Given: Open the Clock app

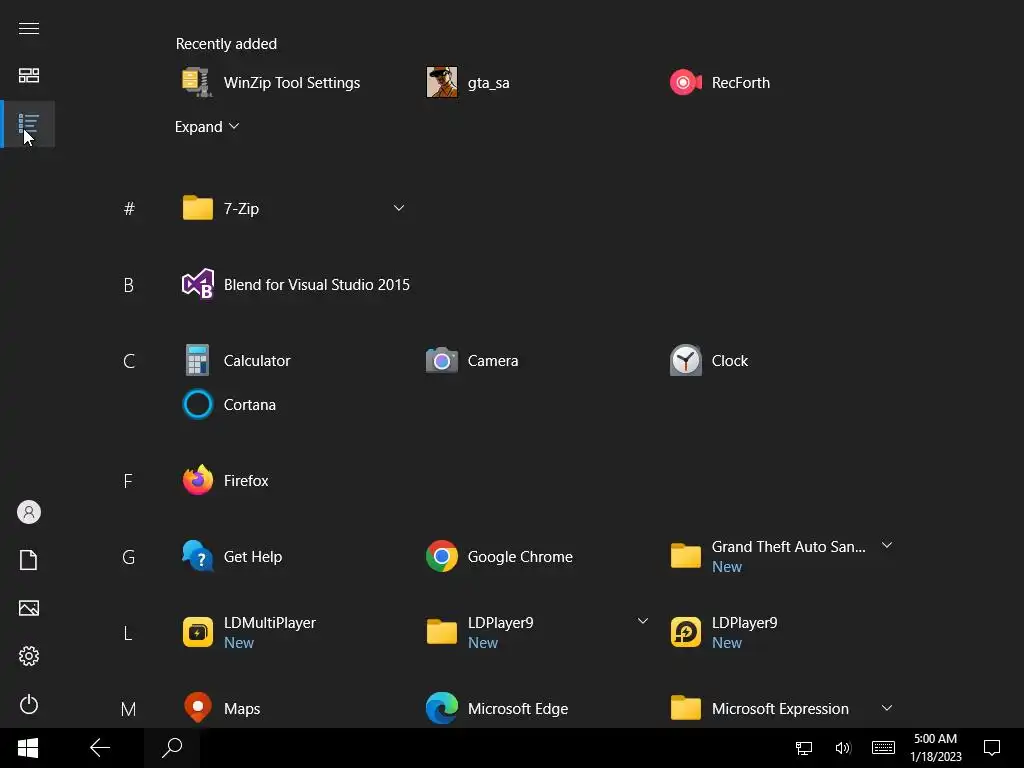Looking at the screenshot, I should [x=709, y=360].
